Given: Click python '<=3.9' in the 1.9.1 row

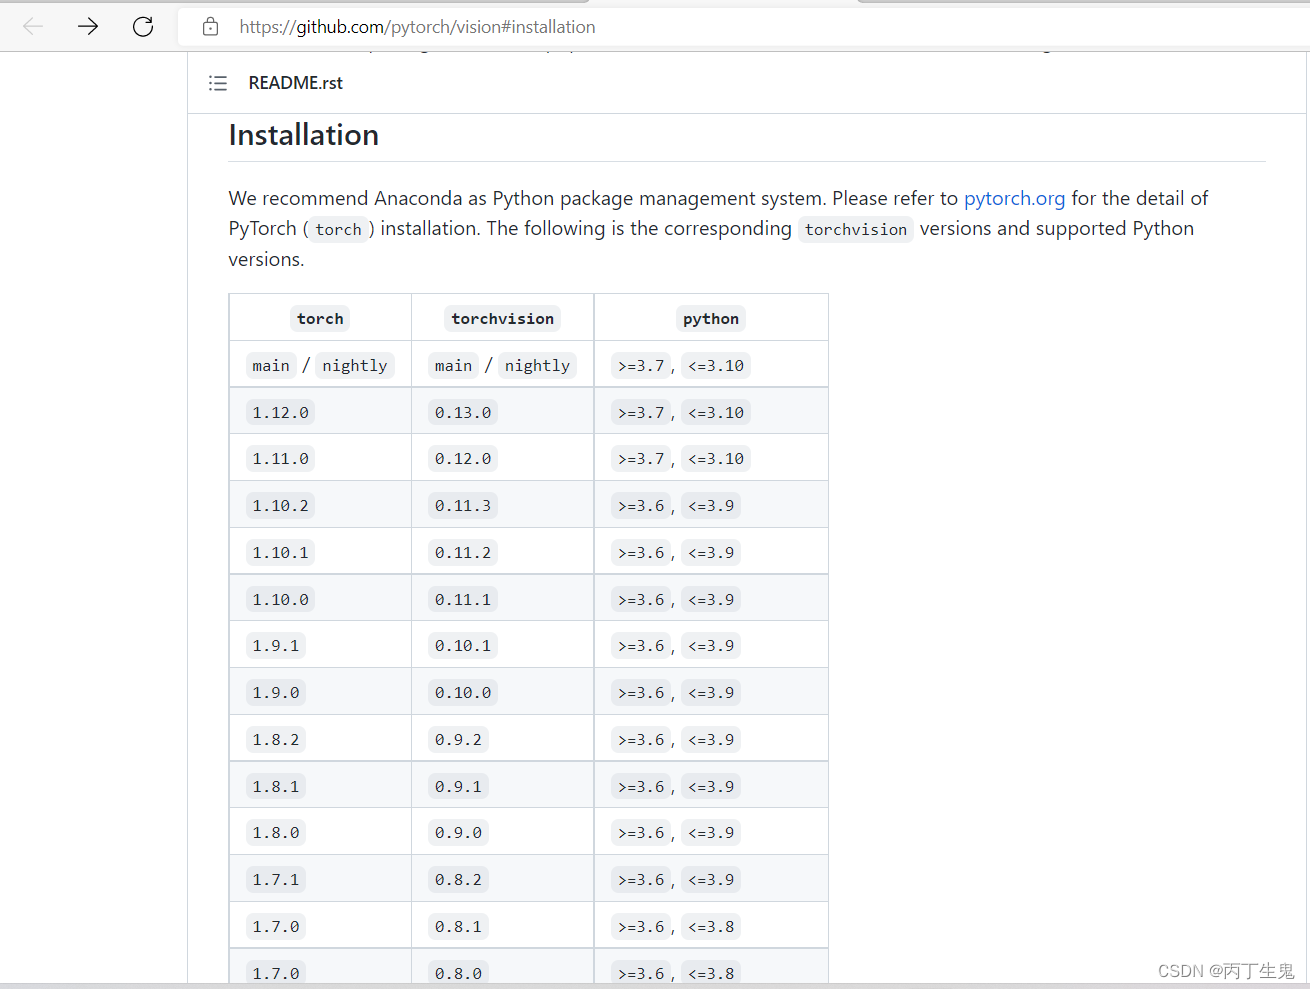Looking at the screenshot, I should pos(711,646).
